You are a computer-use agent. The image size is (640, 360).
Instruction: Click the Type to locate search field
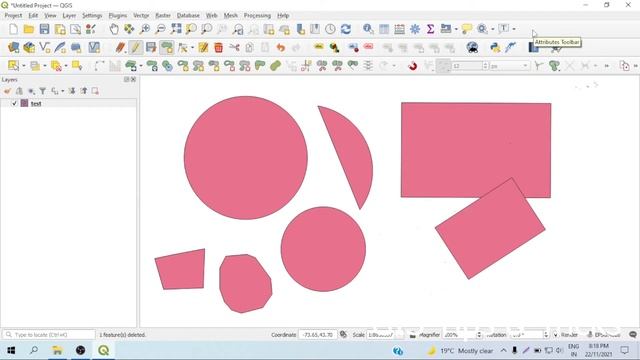(49, 335)
